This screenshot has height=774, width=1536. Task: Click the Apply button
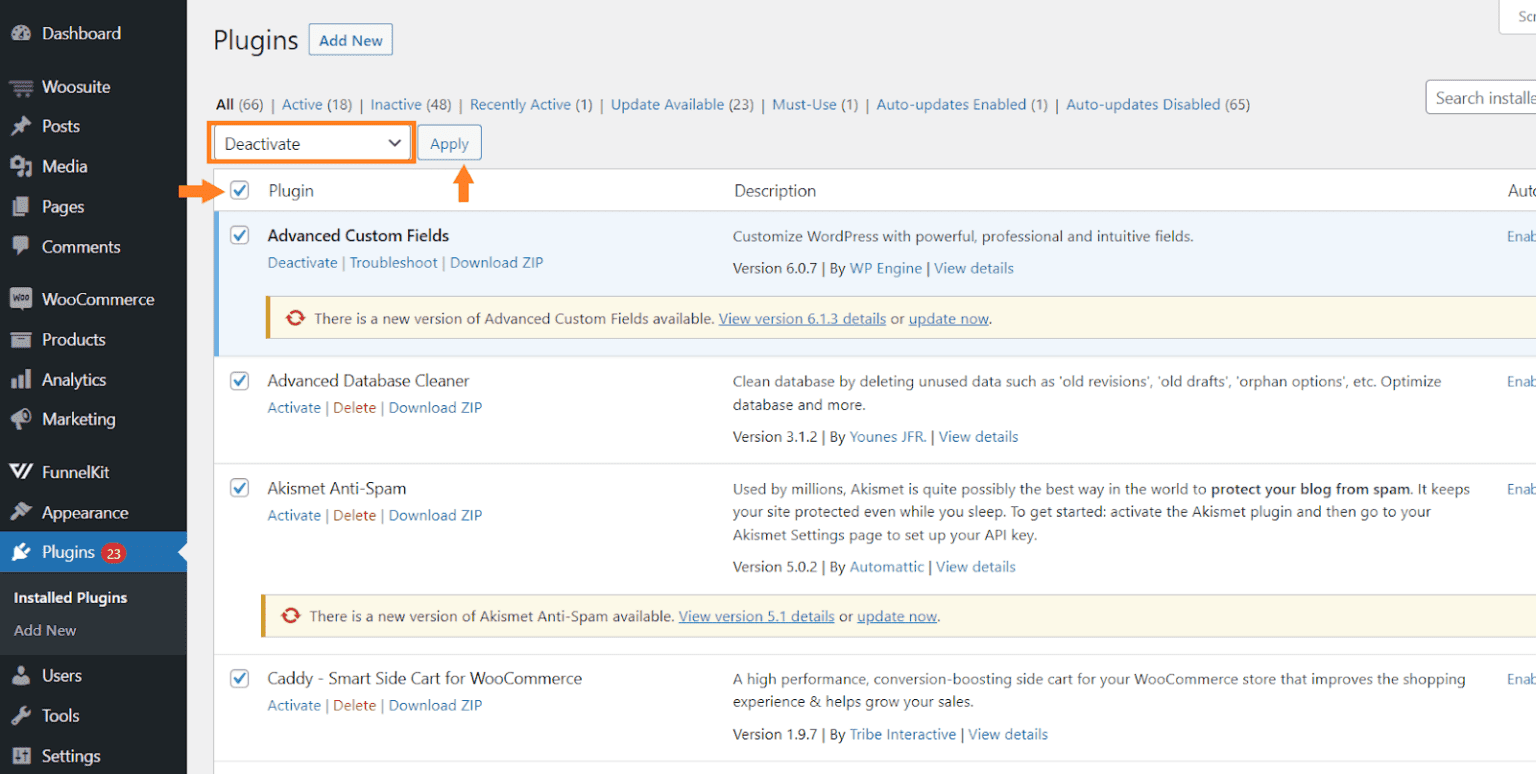[449, 142]
